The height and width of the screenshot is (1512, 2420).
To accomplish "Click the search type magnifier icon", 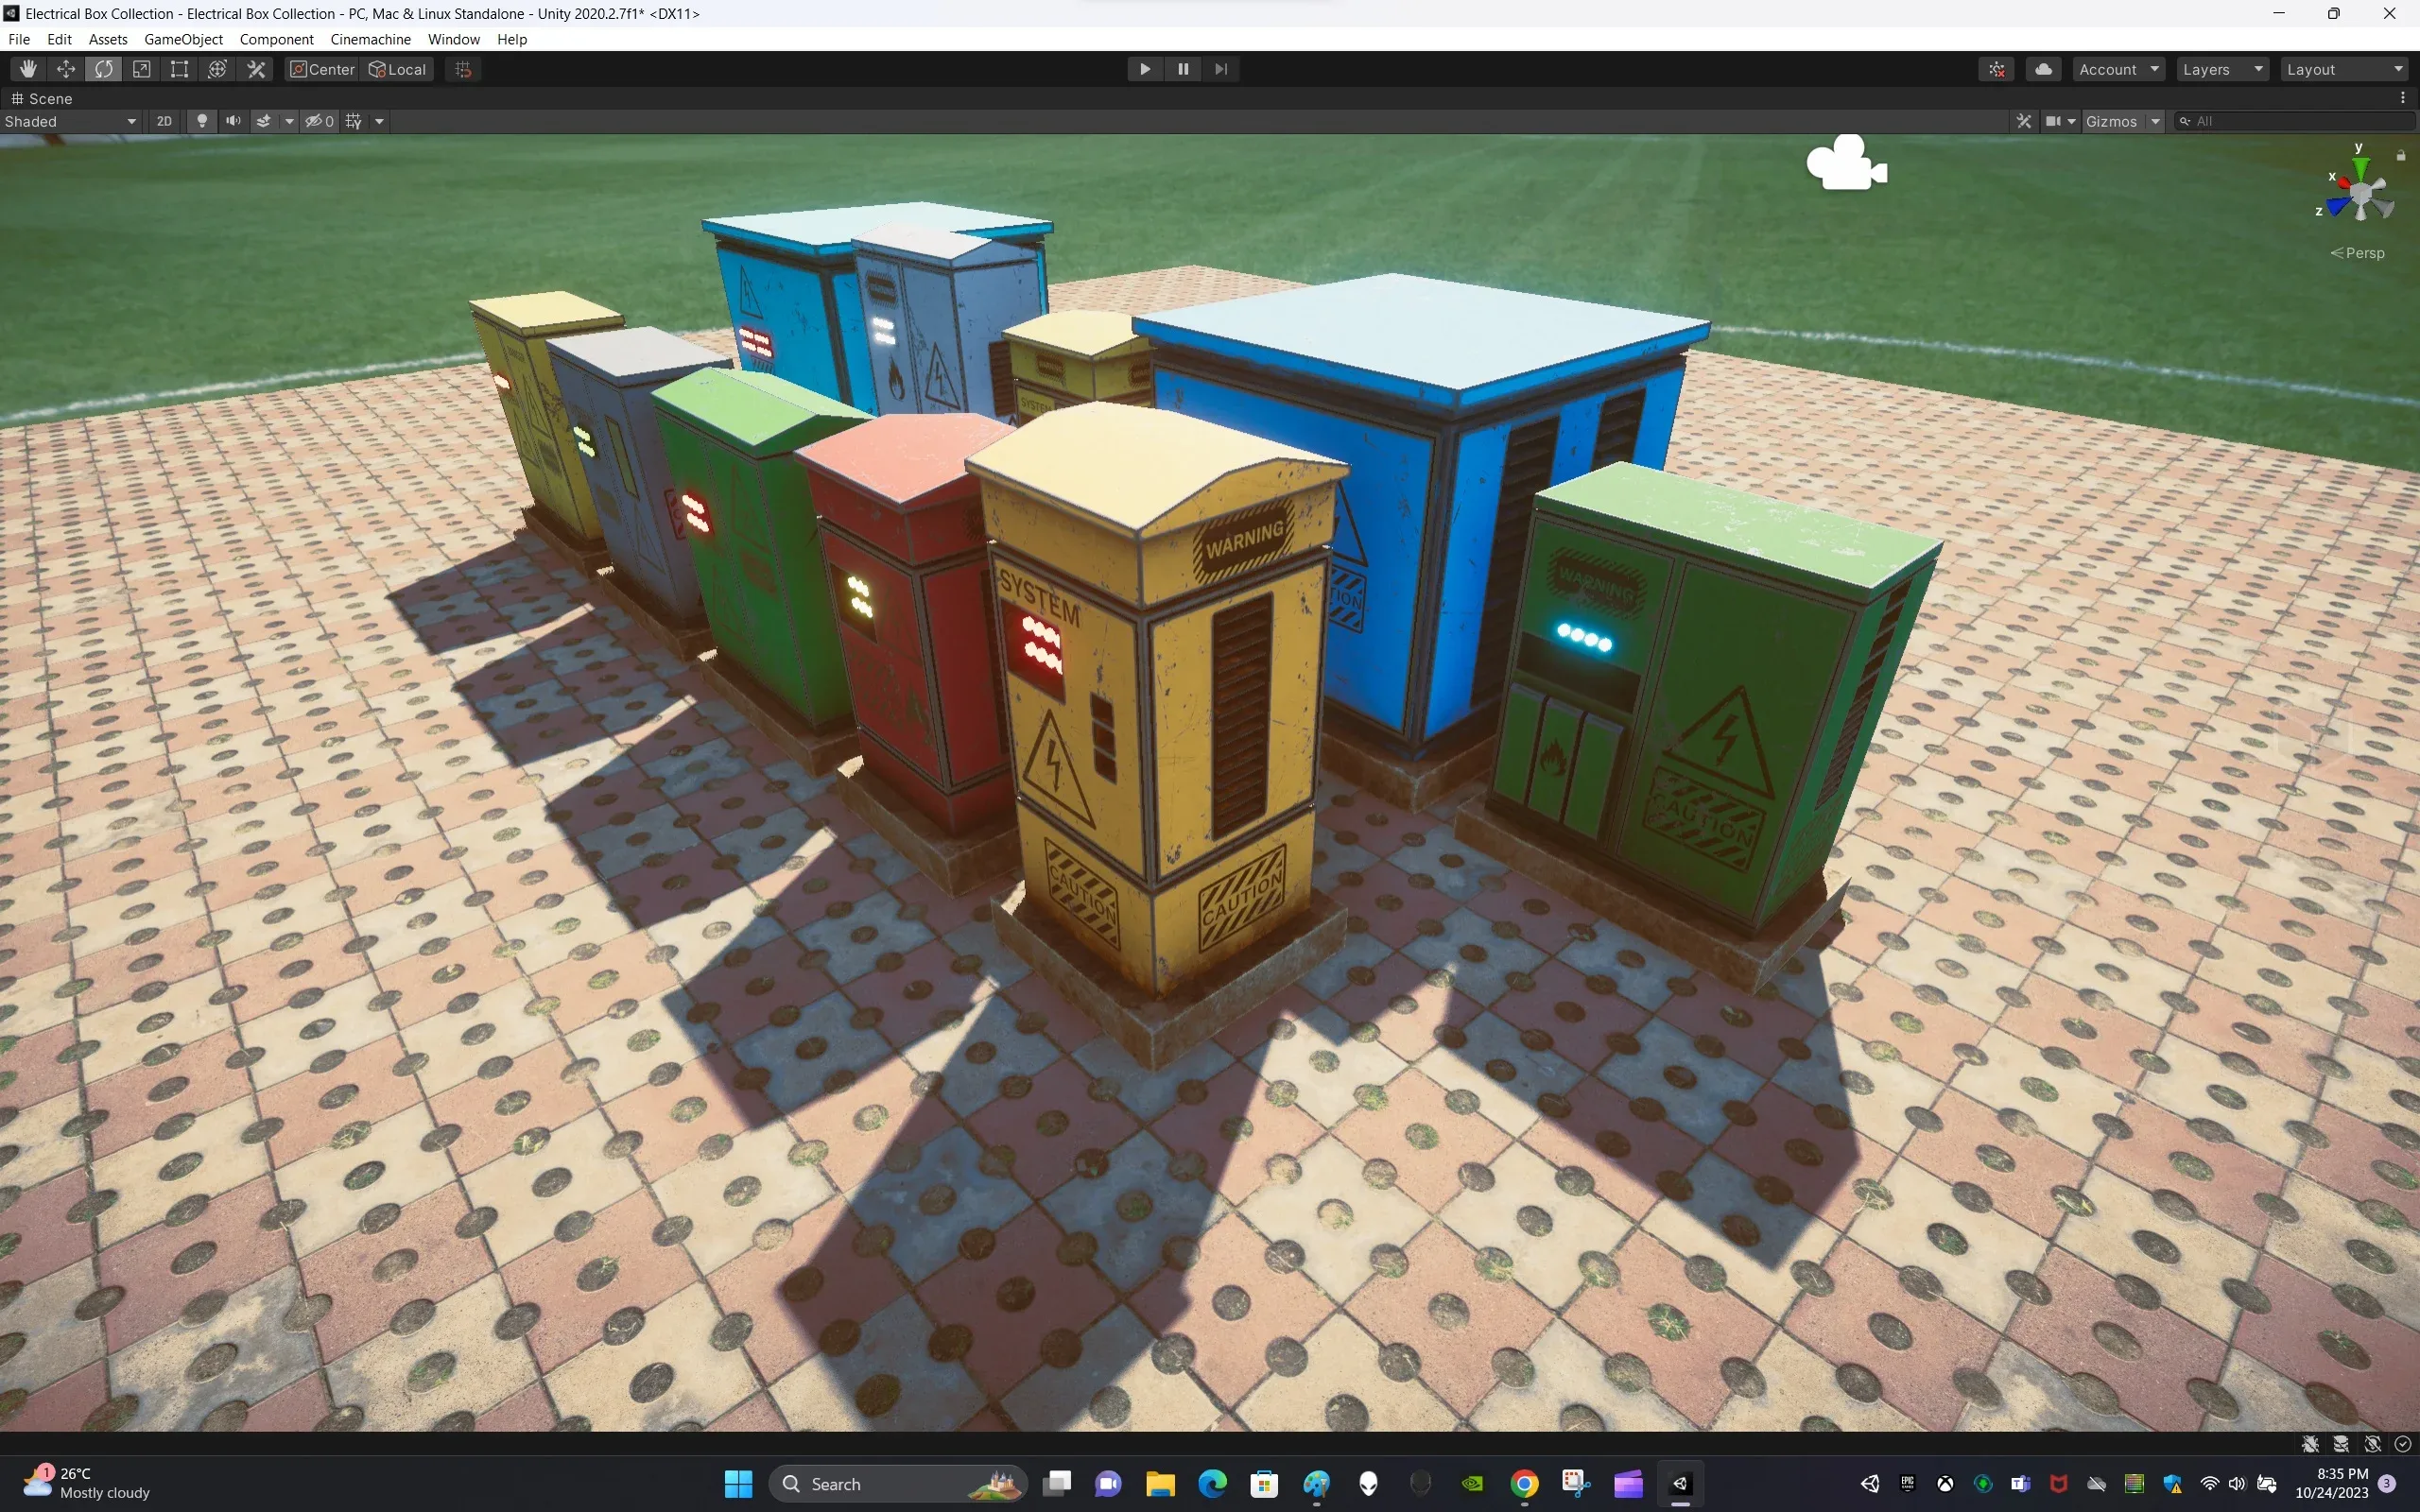I will tap(2185, 121).
